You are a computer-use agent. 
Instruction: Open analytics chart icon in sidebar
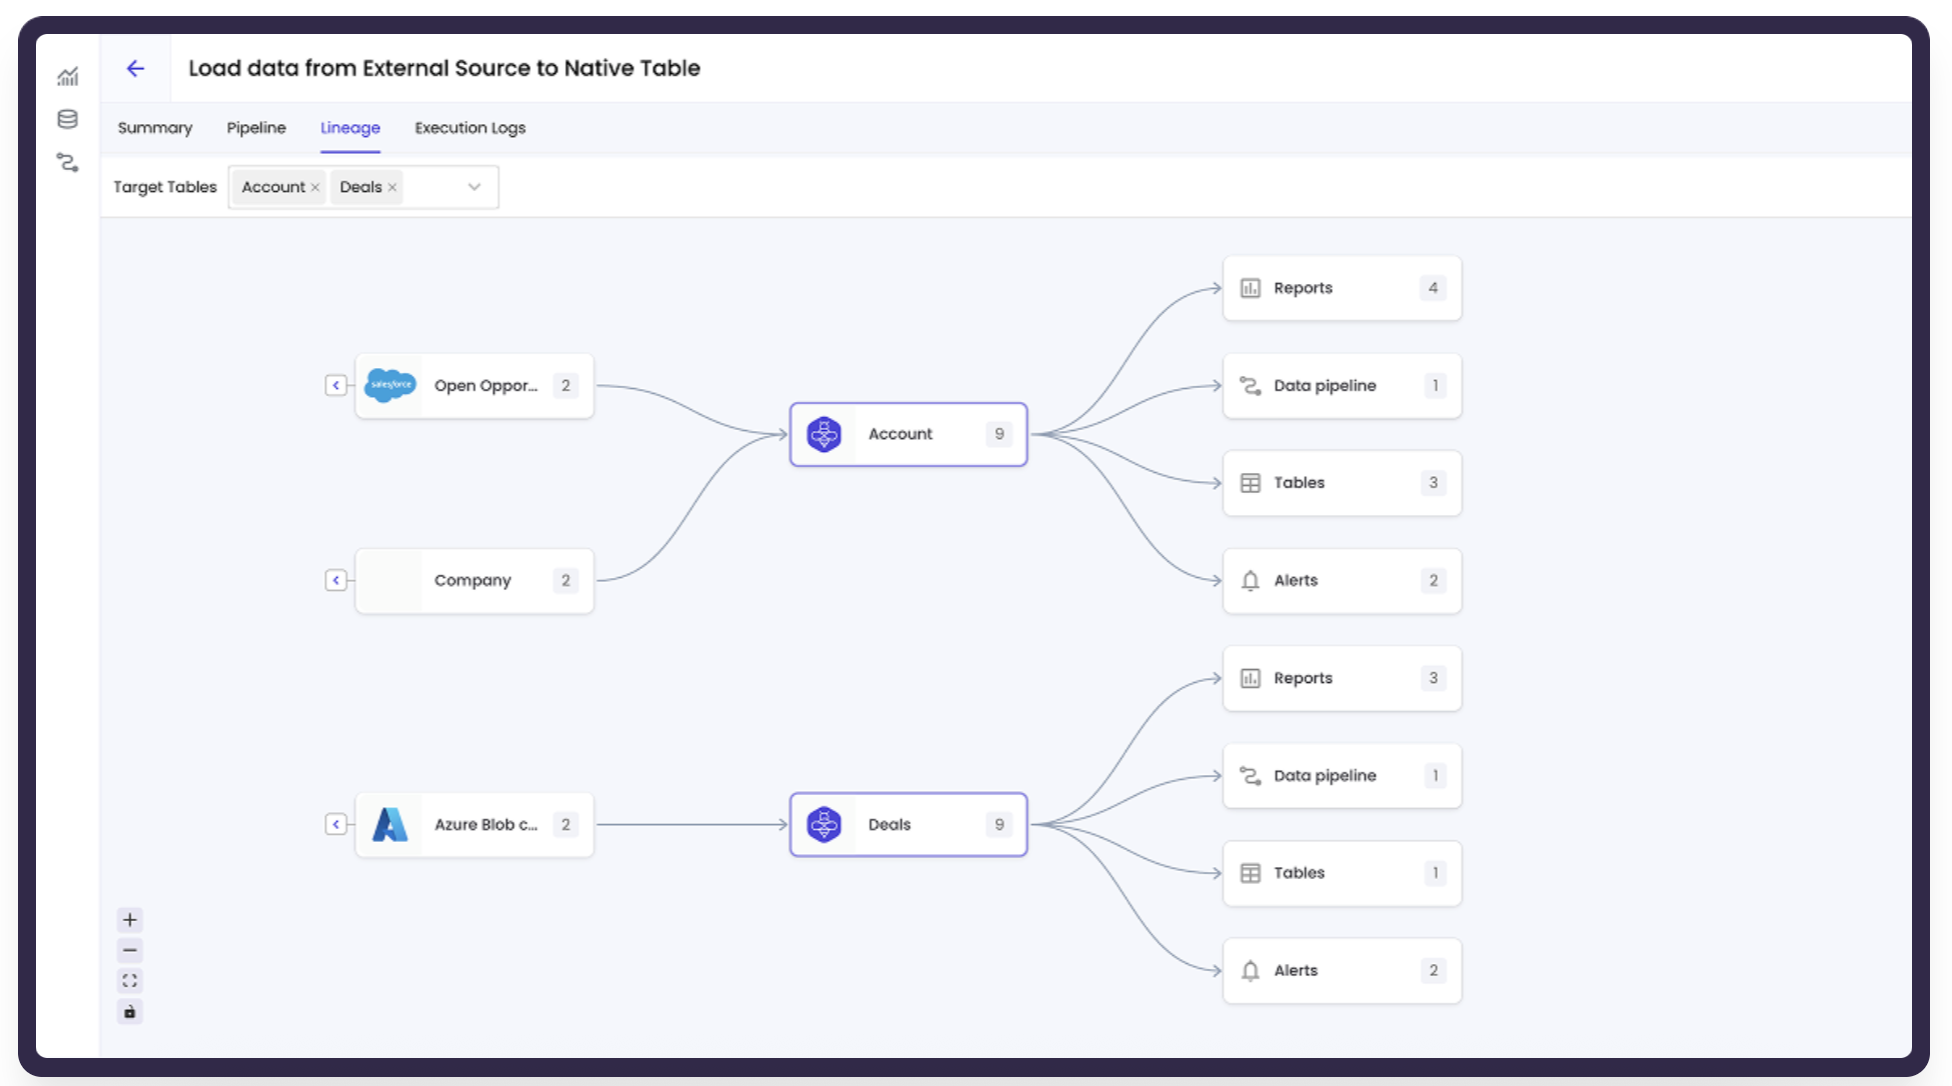(x=67, y=76)
